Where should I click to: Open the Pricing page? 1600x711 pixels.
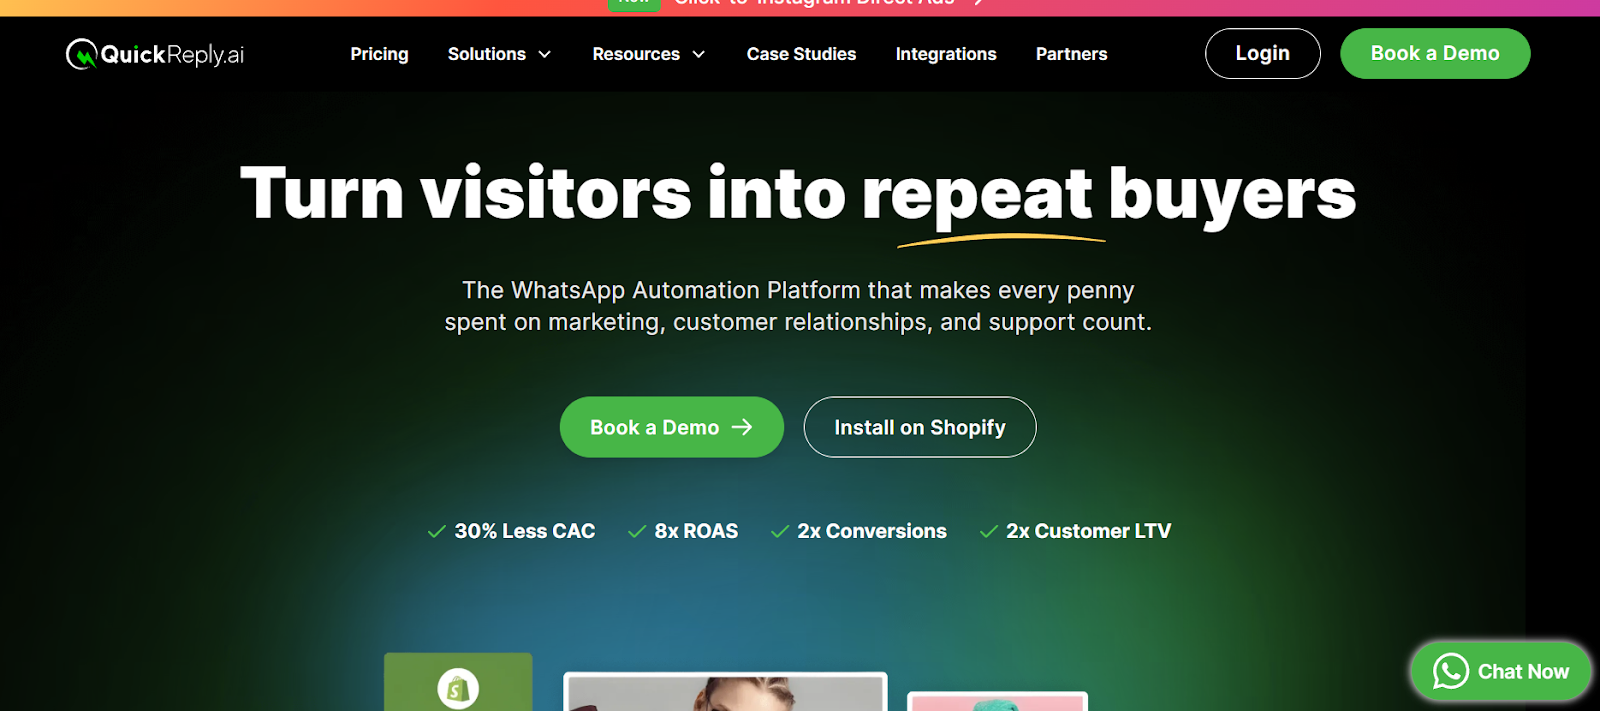coord(379,54)
